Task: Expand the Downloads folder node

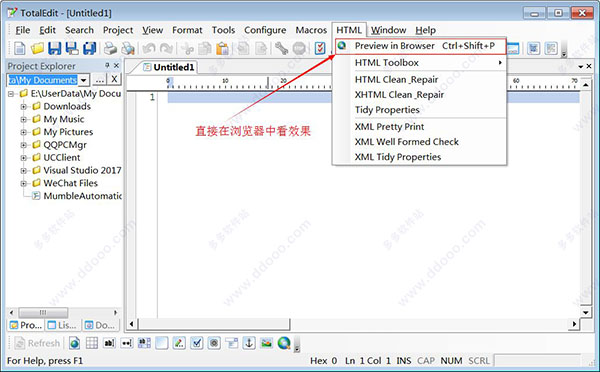Action: pos(23,106)
